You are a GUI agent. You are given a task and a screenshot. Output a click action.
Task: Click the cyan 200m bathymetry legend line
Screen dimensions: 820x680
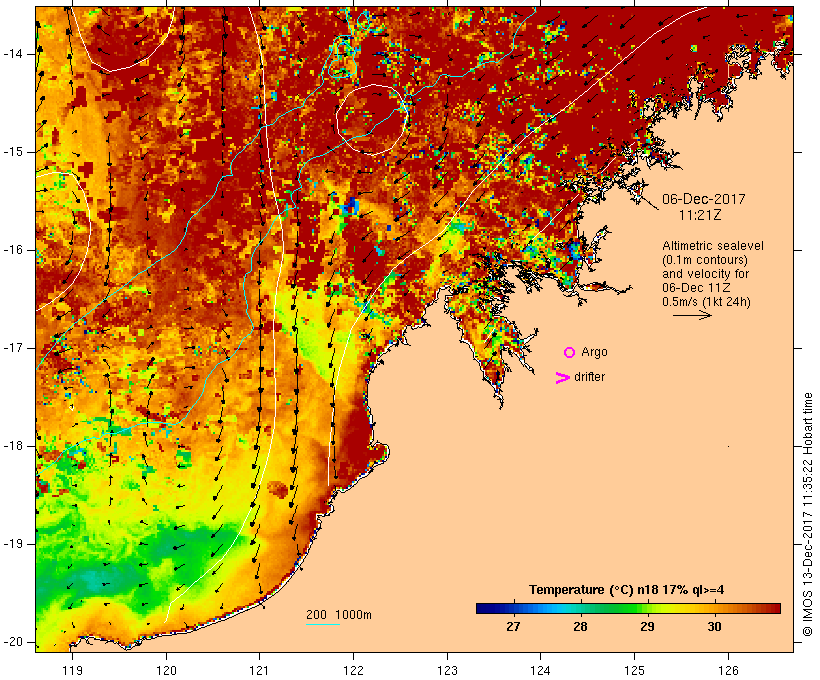point(323,624)
